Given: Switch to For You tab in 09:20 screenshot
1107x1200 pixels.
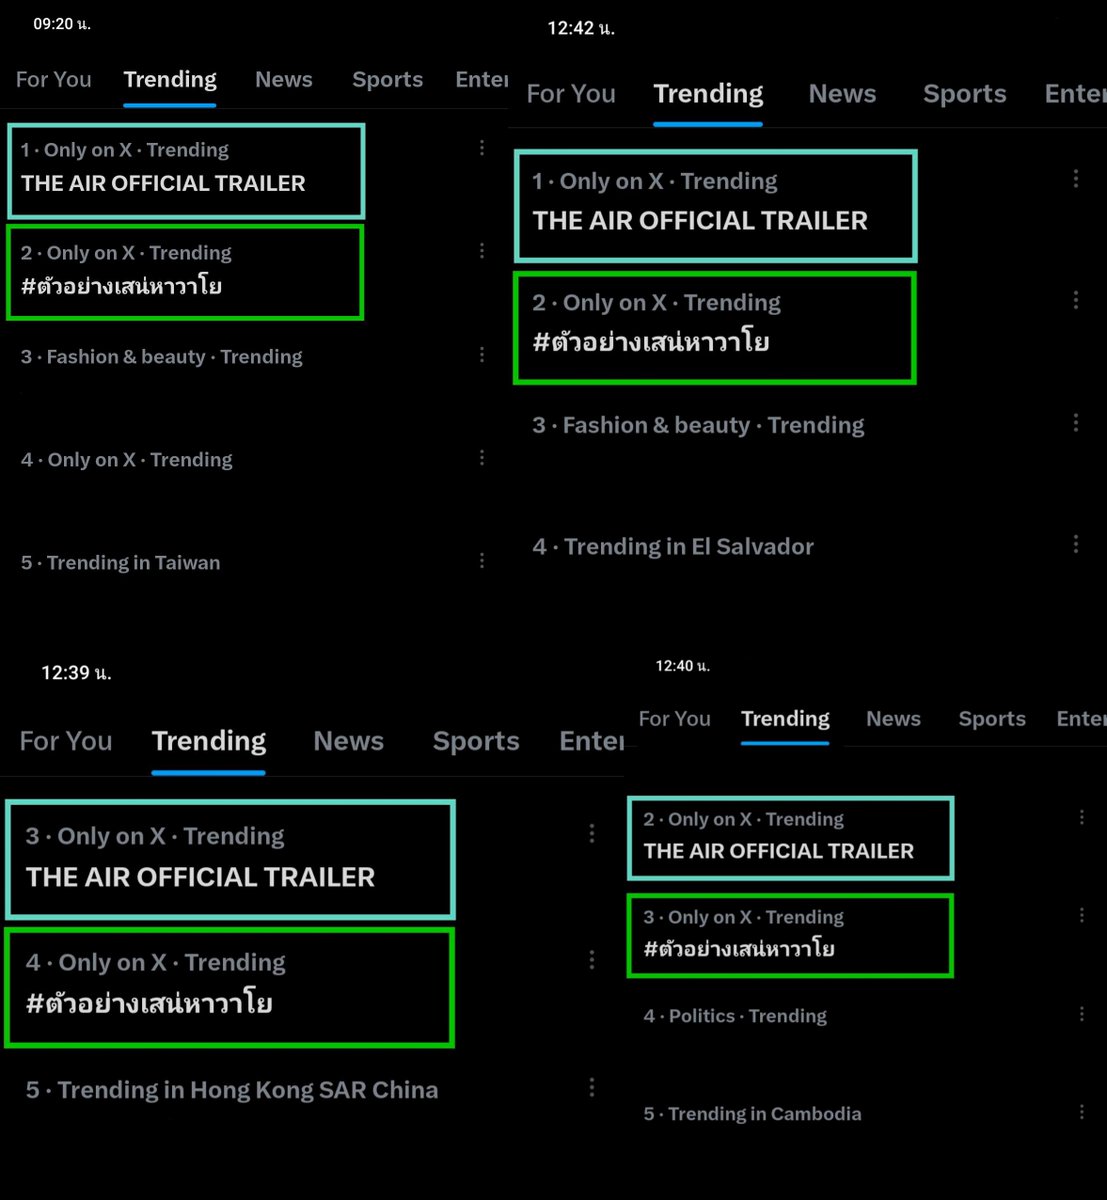Looking at the screenshot, I should [54, 80].
